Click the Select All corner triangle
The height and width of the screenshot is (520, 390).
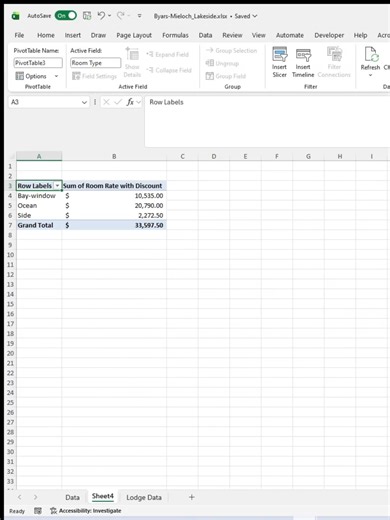pos(11,156)
